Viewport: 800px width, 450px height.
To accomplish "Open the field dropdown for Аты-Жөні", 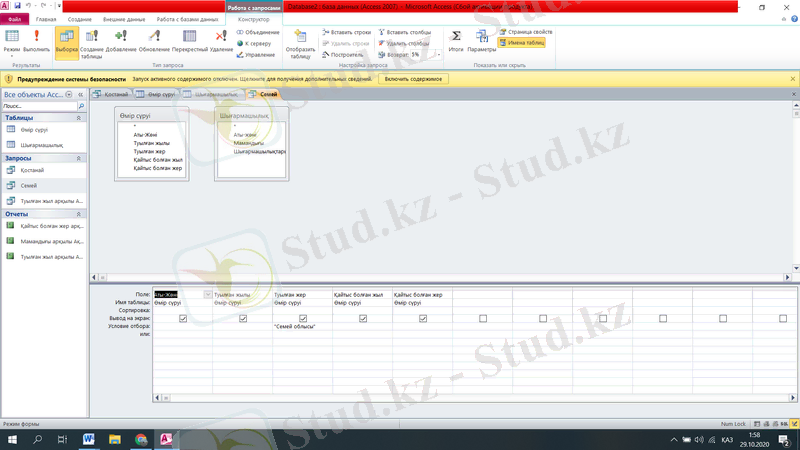I will click(208, 294).
